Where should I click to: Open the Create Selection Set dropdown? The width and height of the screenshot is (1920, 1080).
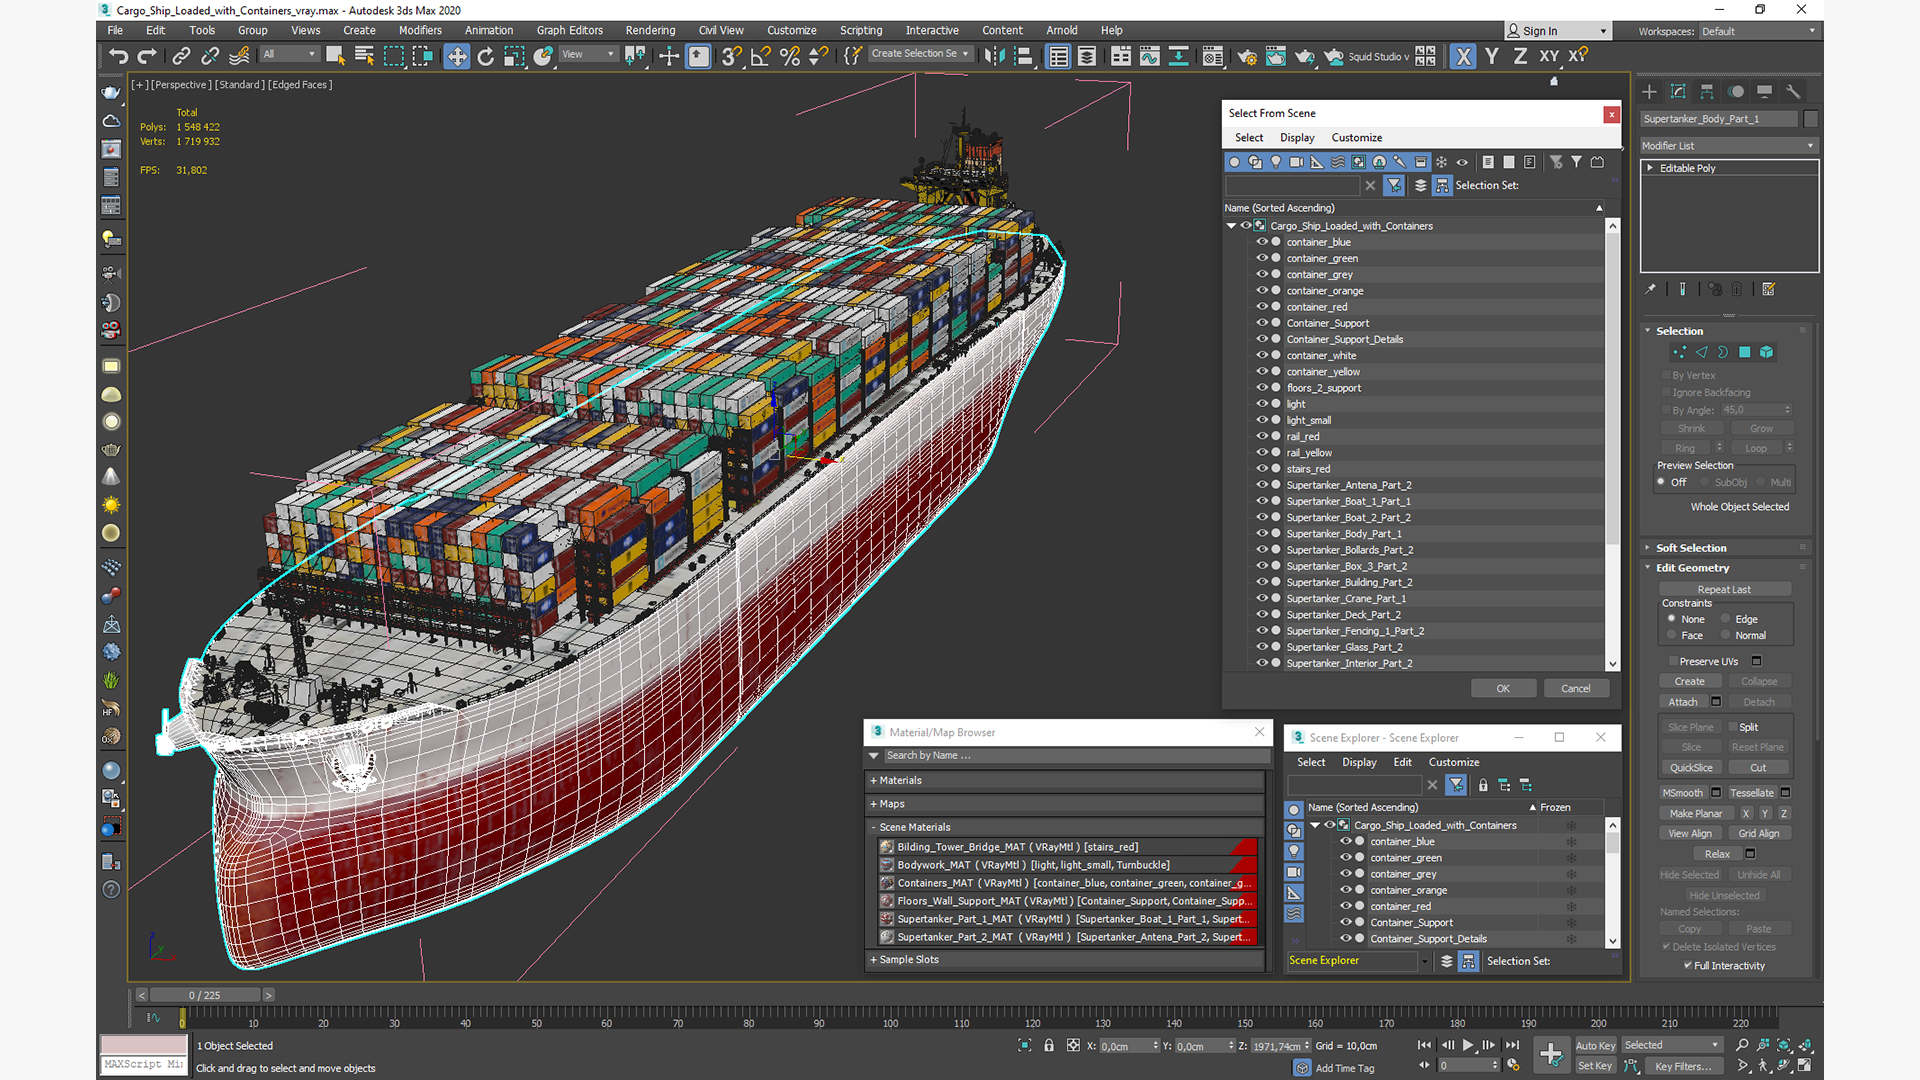pyautogui.click(x=919, y=54)
